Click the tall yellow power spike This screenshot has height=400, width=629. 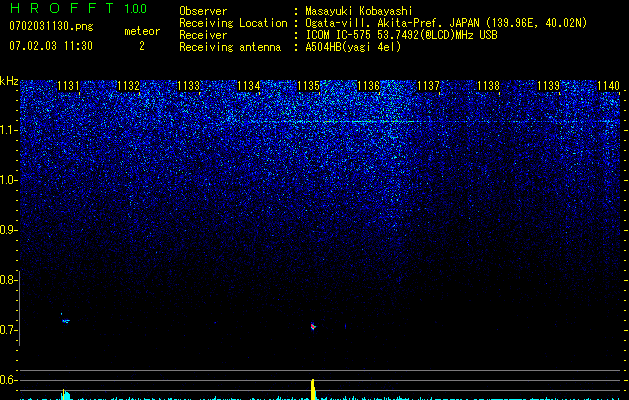pos(313,389)
